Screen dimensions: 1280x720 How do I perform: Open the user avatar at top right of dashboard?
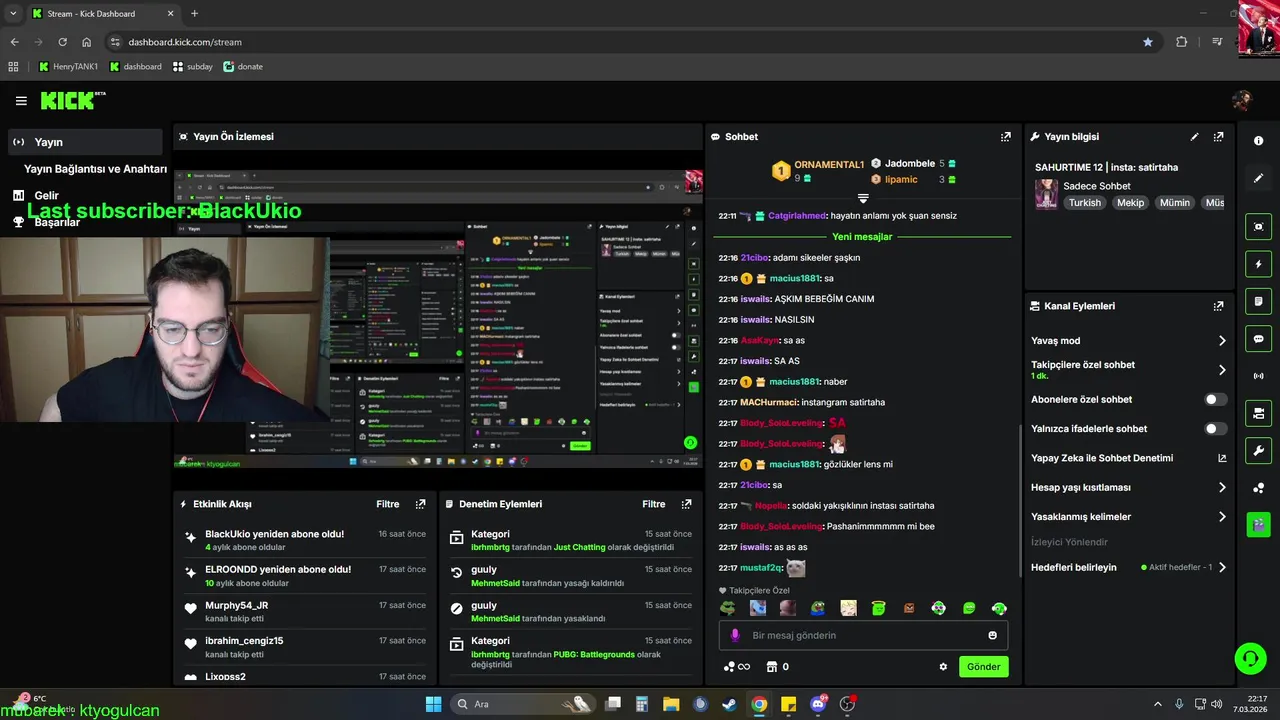click(1242, 100)
